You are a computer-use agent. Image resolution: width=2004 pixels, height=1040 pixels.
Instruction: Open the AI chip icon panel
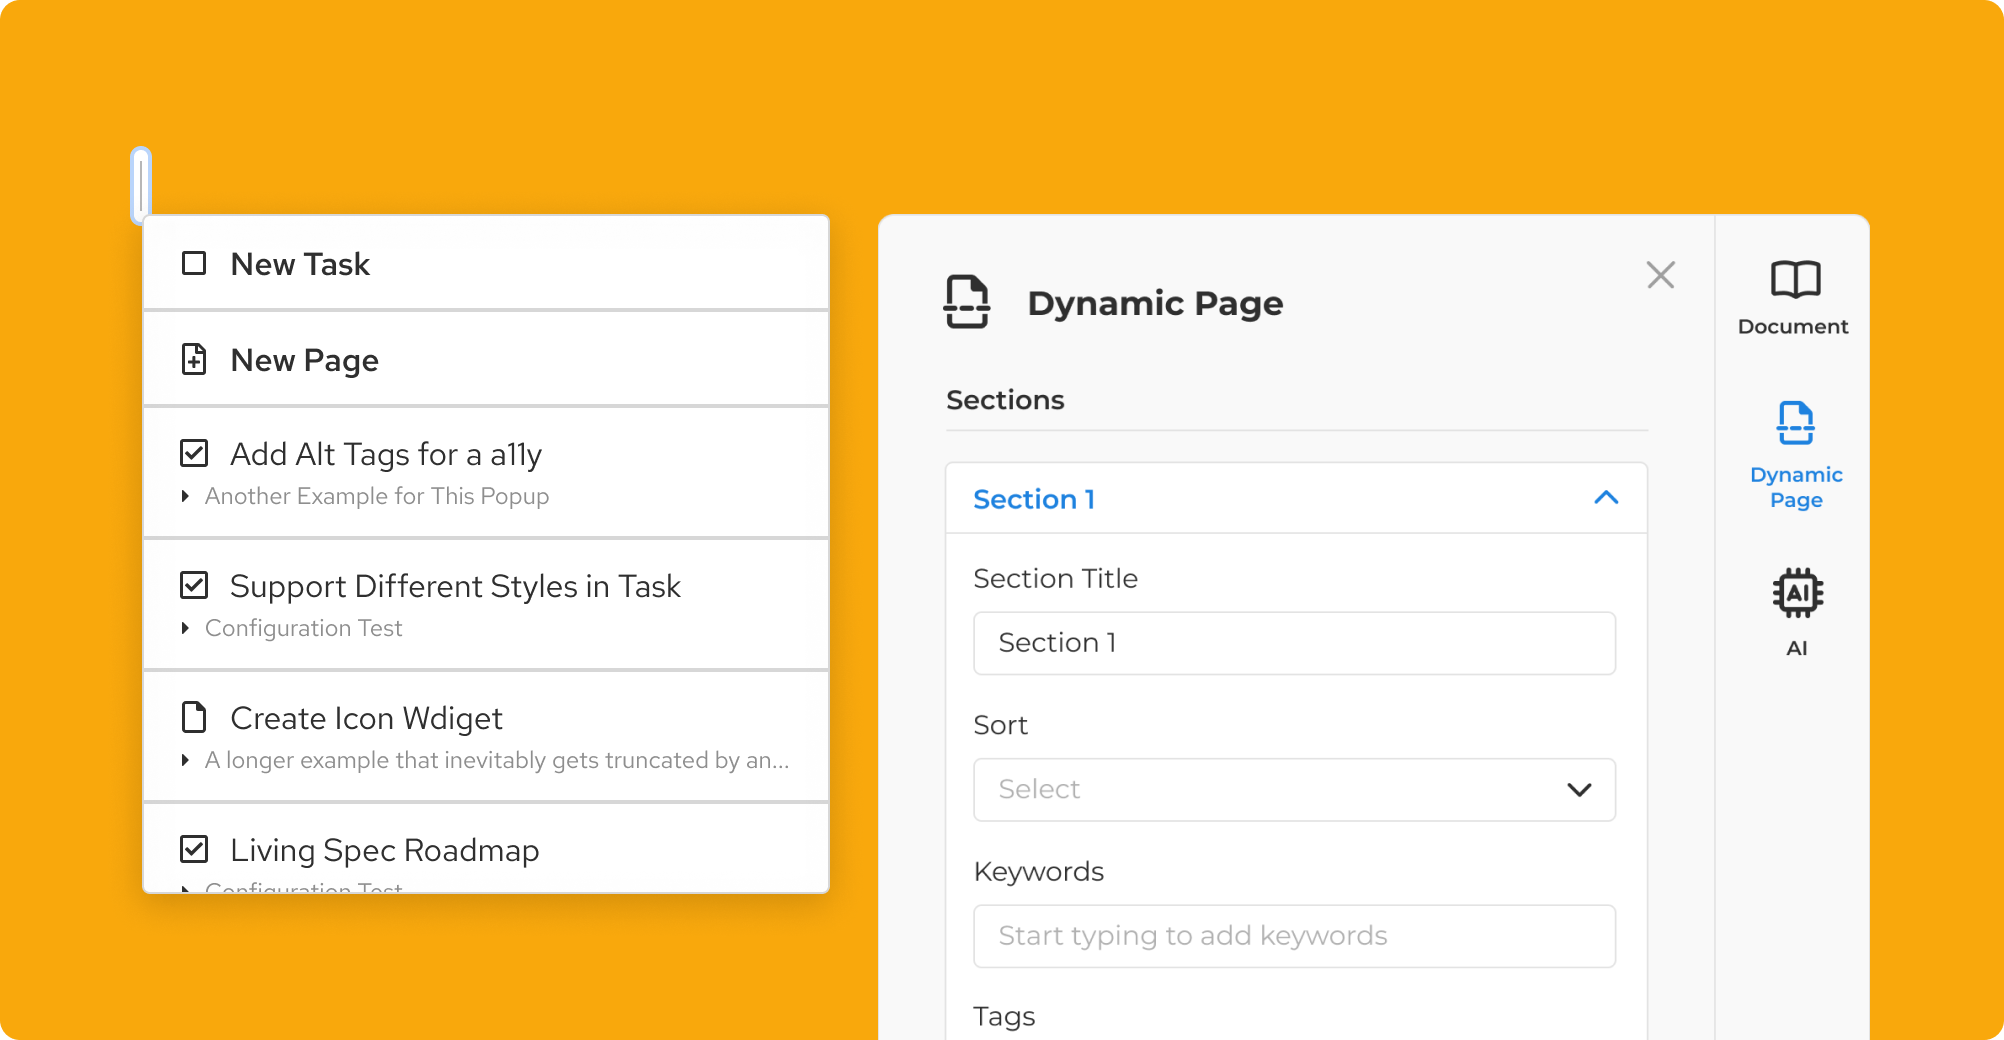click(x=1797, y=593)
